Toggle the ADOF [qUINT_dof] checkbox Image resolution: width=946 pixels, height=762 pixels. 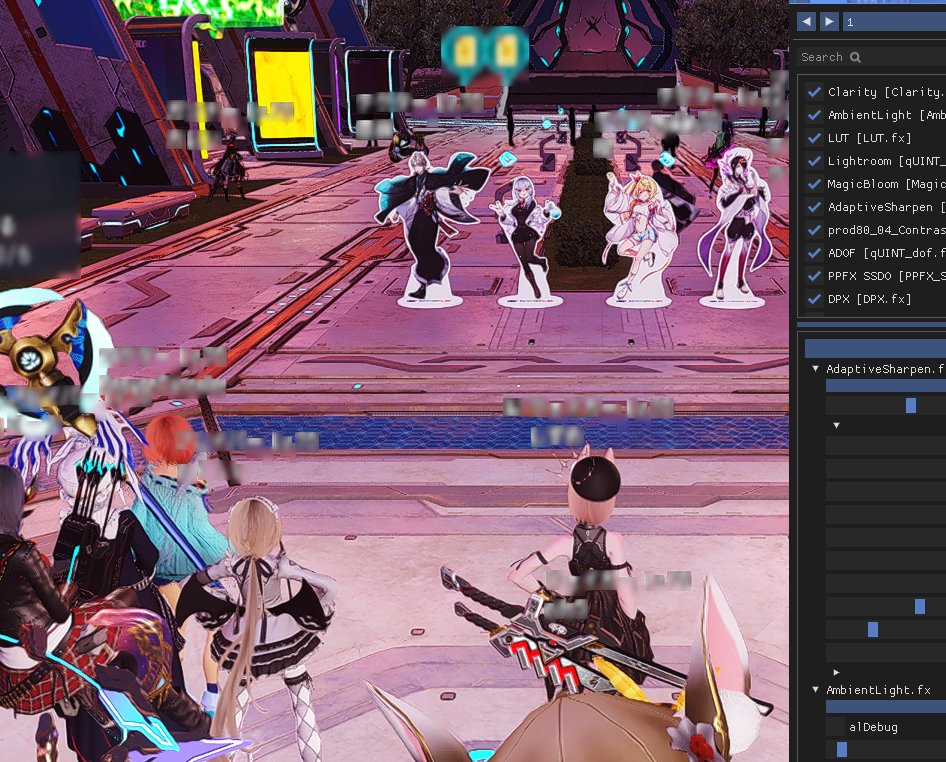point(814,253)
